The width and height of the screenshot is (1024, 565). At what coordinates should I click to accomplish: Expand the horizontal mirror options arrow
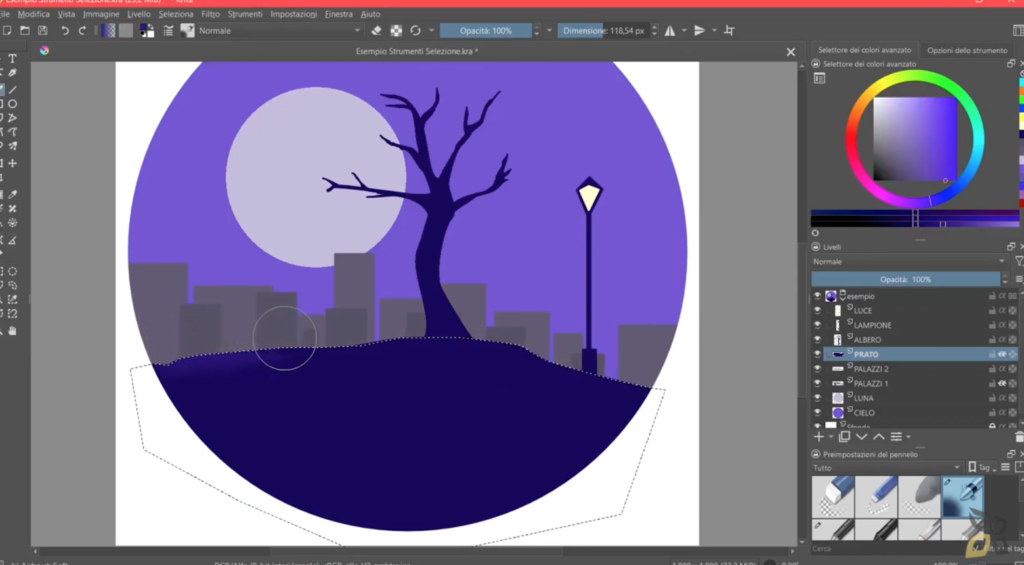[x=684, y=31]
